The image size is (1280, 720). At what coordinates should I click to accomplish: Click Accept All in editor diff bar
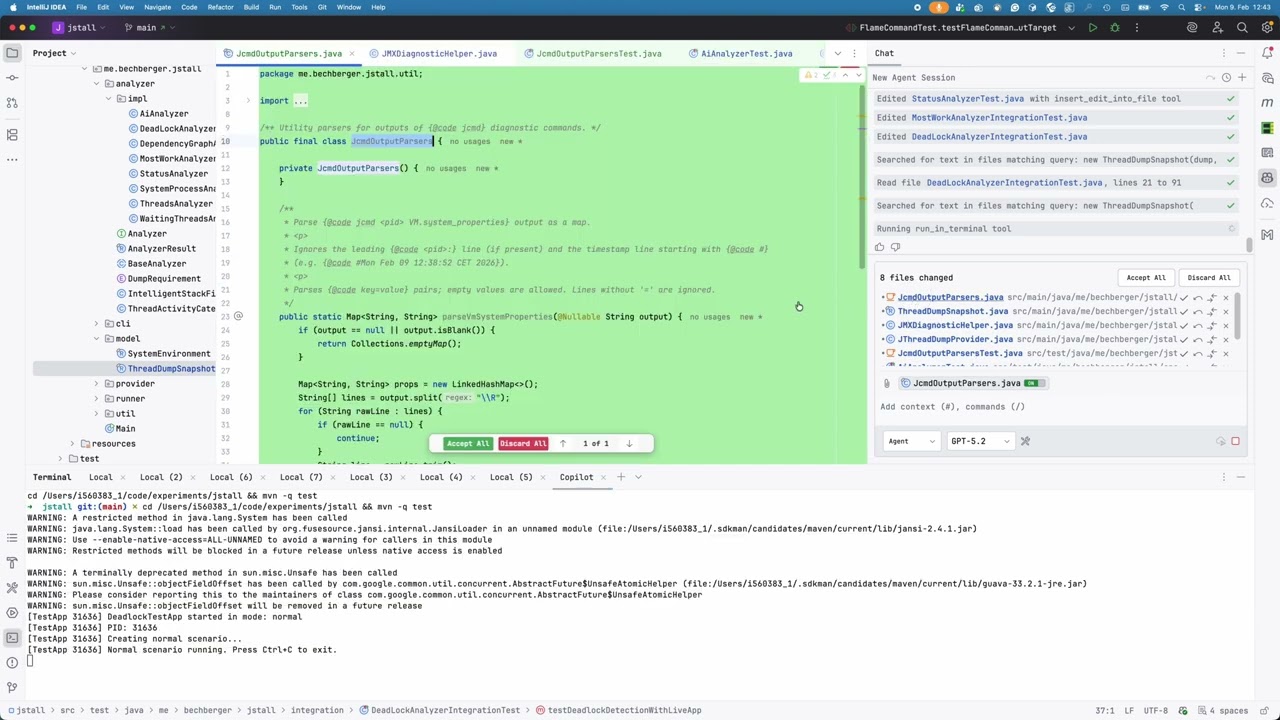(468, 443)
